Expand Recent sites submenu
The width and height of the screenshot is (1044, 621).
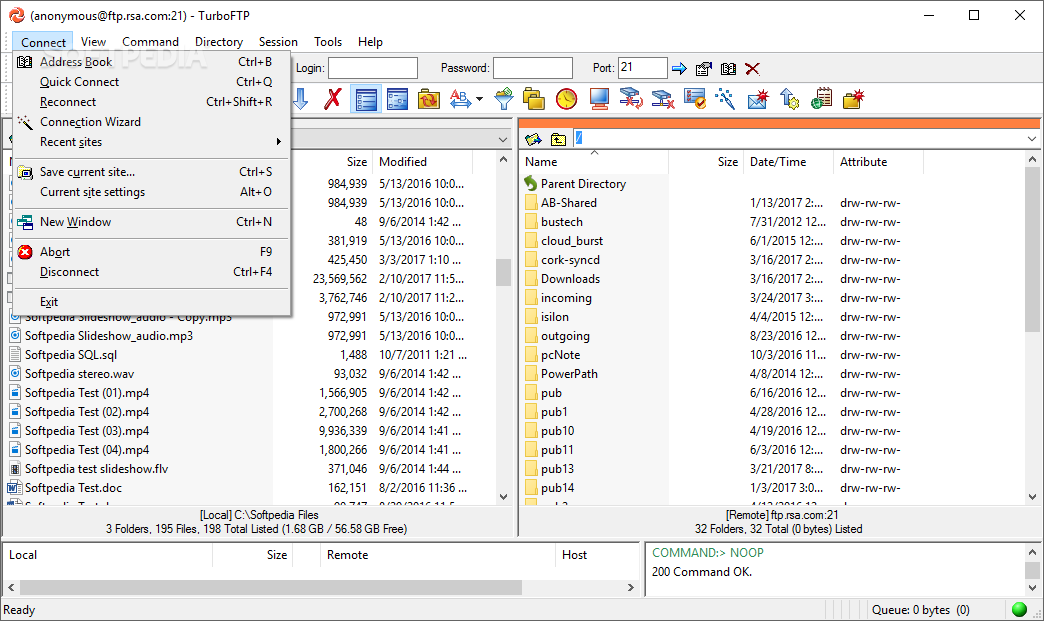[x=152, y=142]
